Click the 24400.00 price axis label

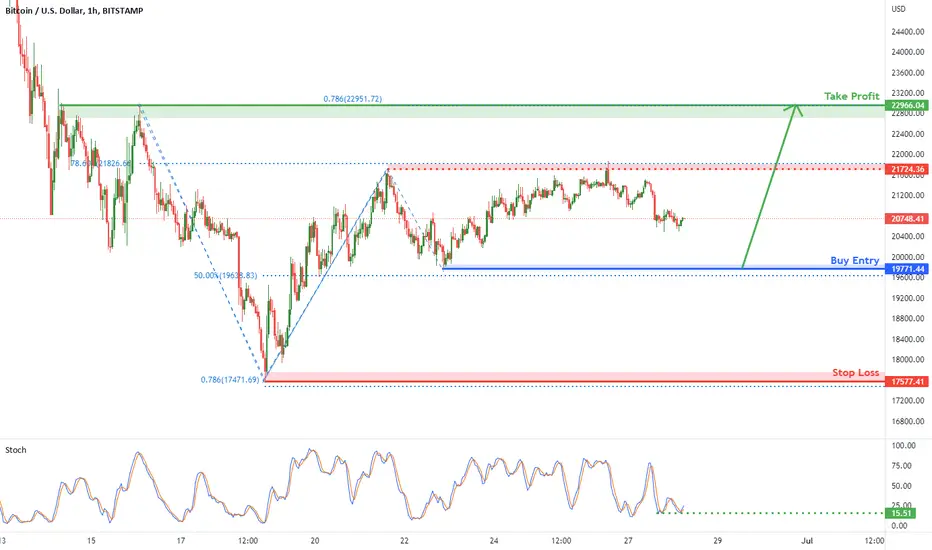[908, 32]
